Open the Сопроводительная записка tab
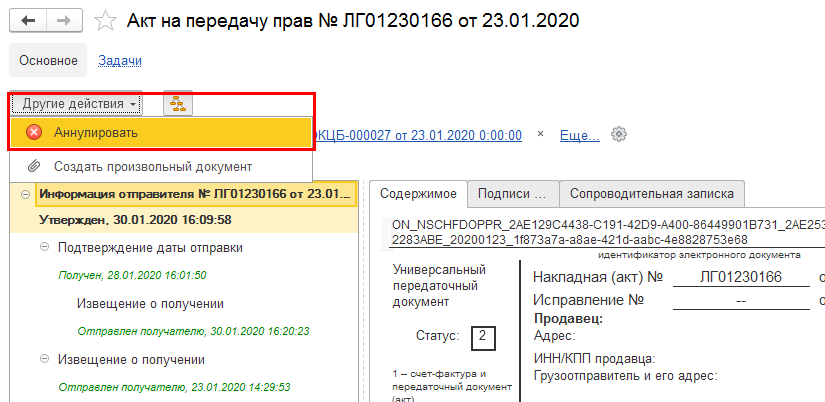 (x=652, y=194)
